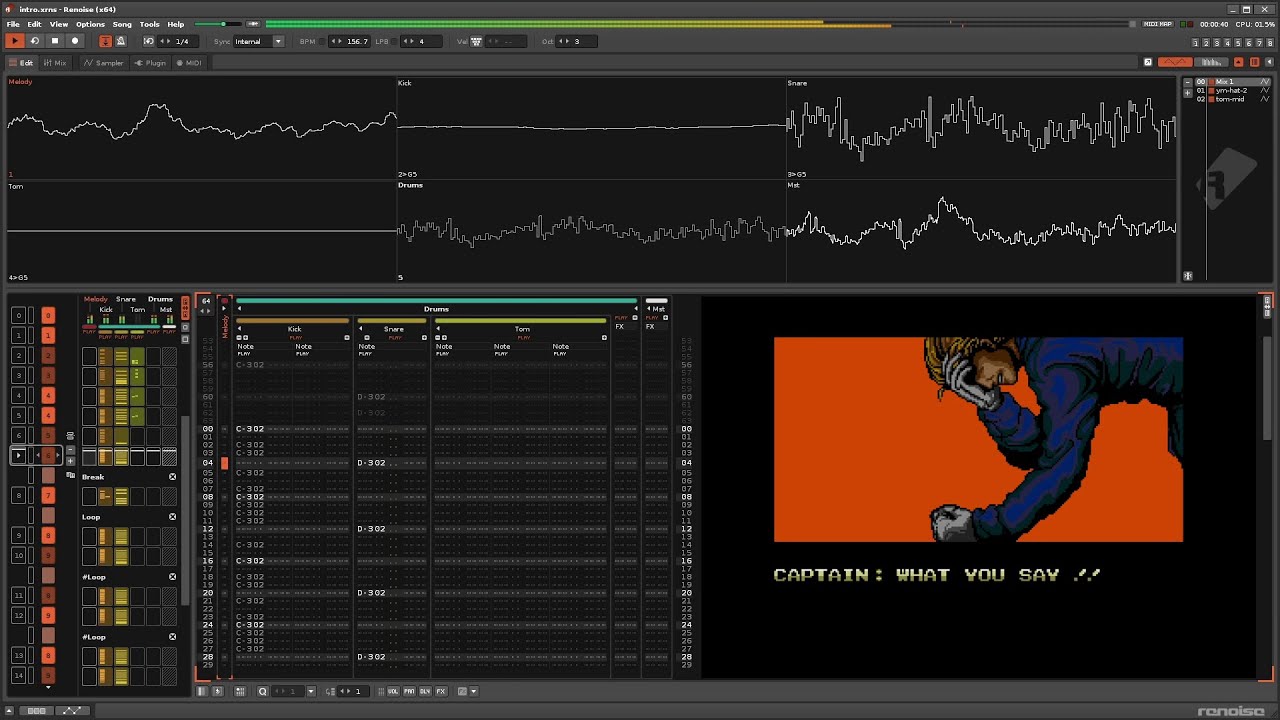
Task: Stop playback with the stop button
Action: (x=55, y=41)
